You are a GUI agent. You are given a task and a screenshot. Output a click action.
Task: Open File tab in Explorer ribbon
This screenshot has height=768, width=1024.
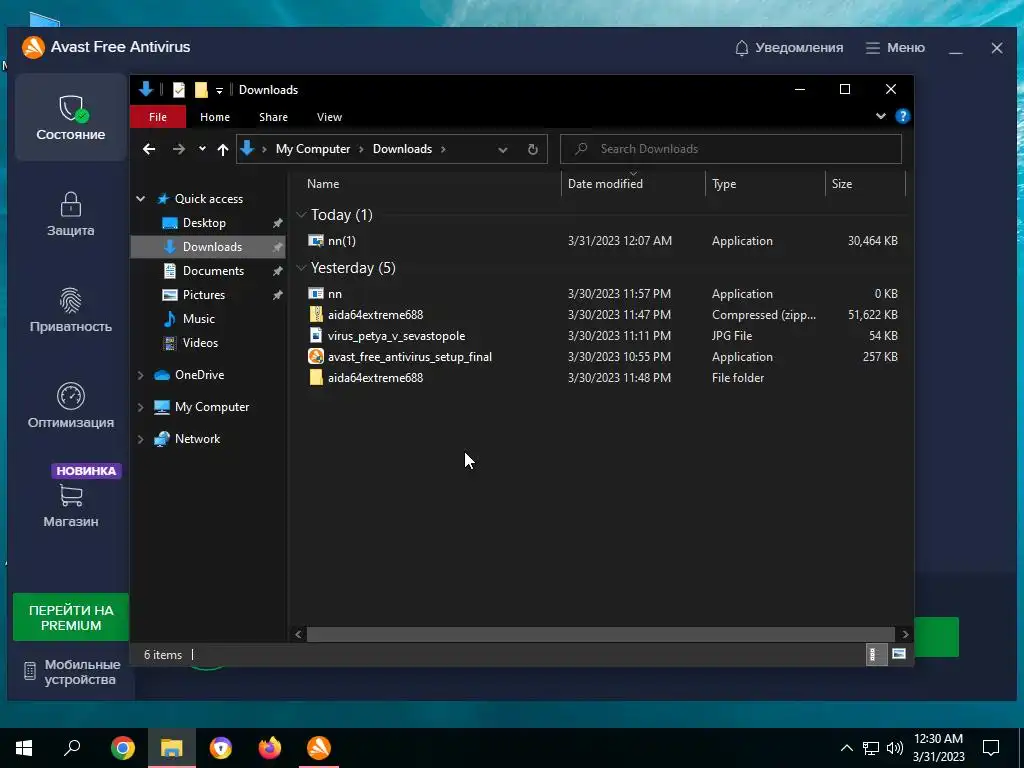click(x=157, y=117)
